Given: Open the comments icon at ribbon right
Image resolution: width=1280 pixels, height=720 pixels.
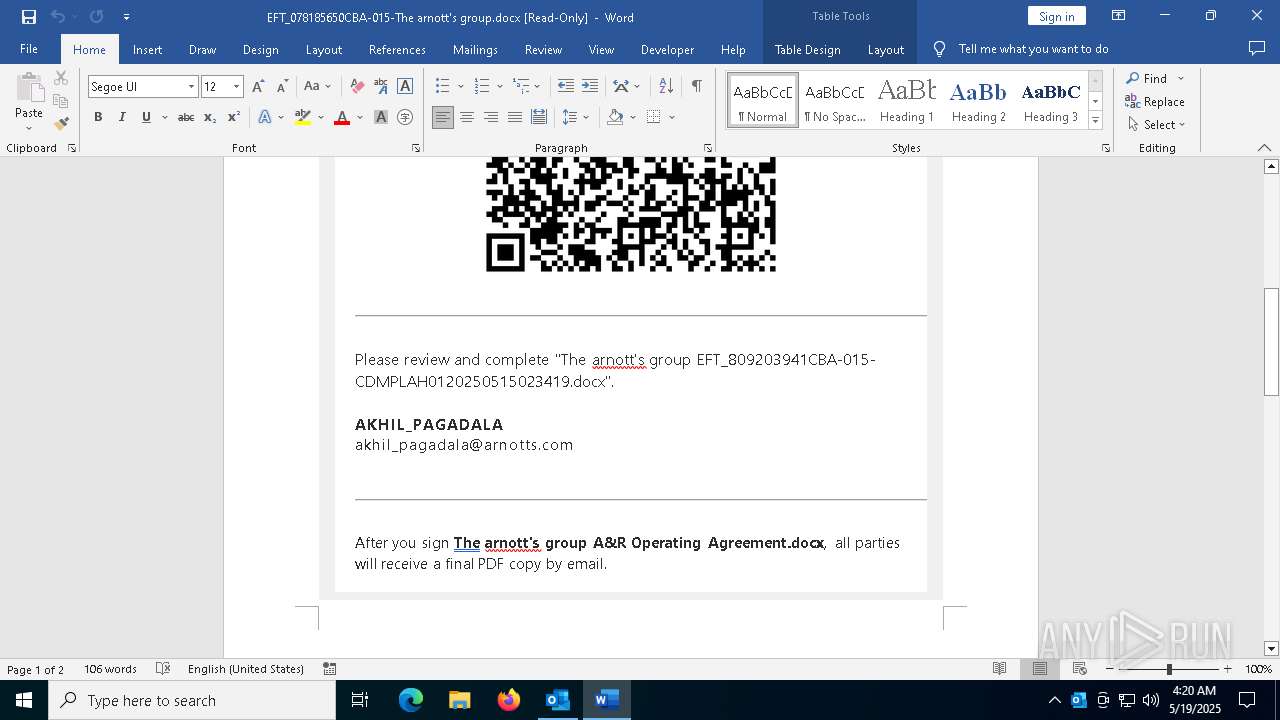Looking at the screenshot, I should tap(1257, 49).
